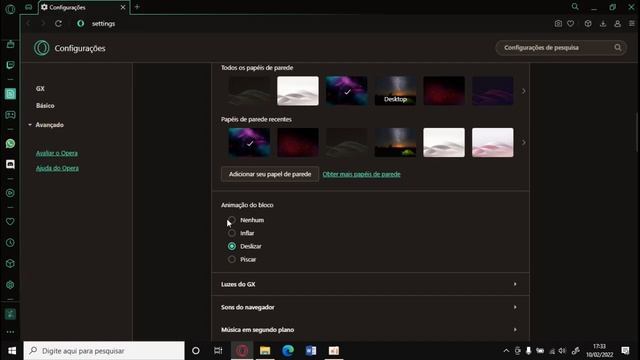Open Settings gear in sidebar
This screenshot has width=640, height=360.
10,285
